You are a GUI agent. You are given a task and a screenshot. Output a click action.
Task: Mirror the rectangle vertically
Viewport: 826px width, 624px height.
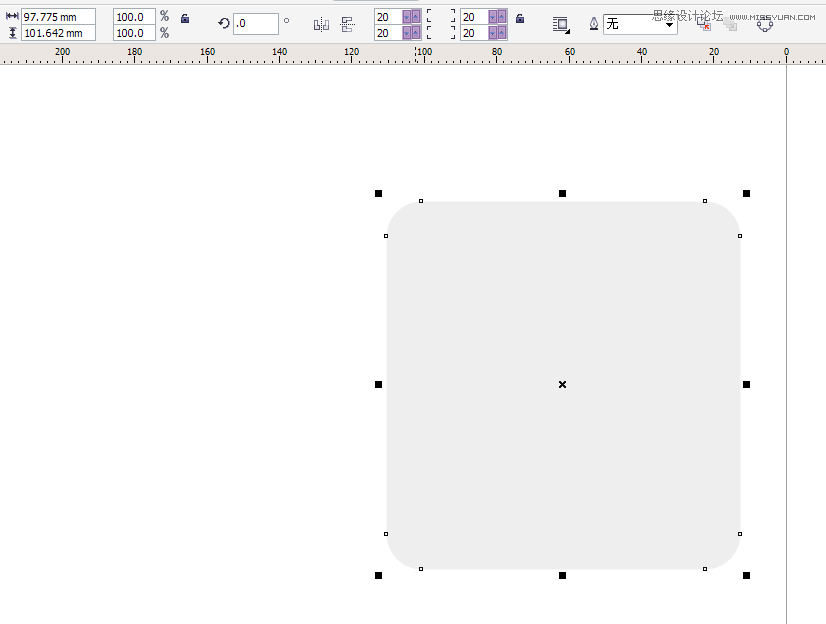tap(347, 23)
